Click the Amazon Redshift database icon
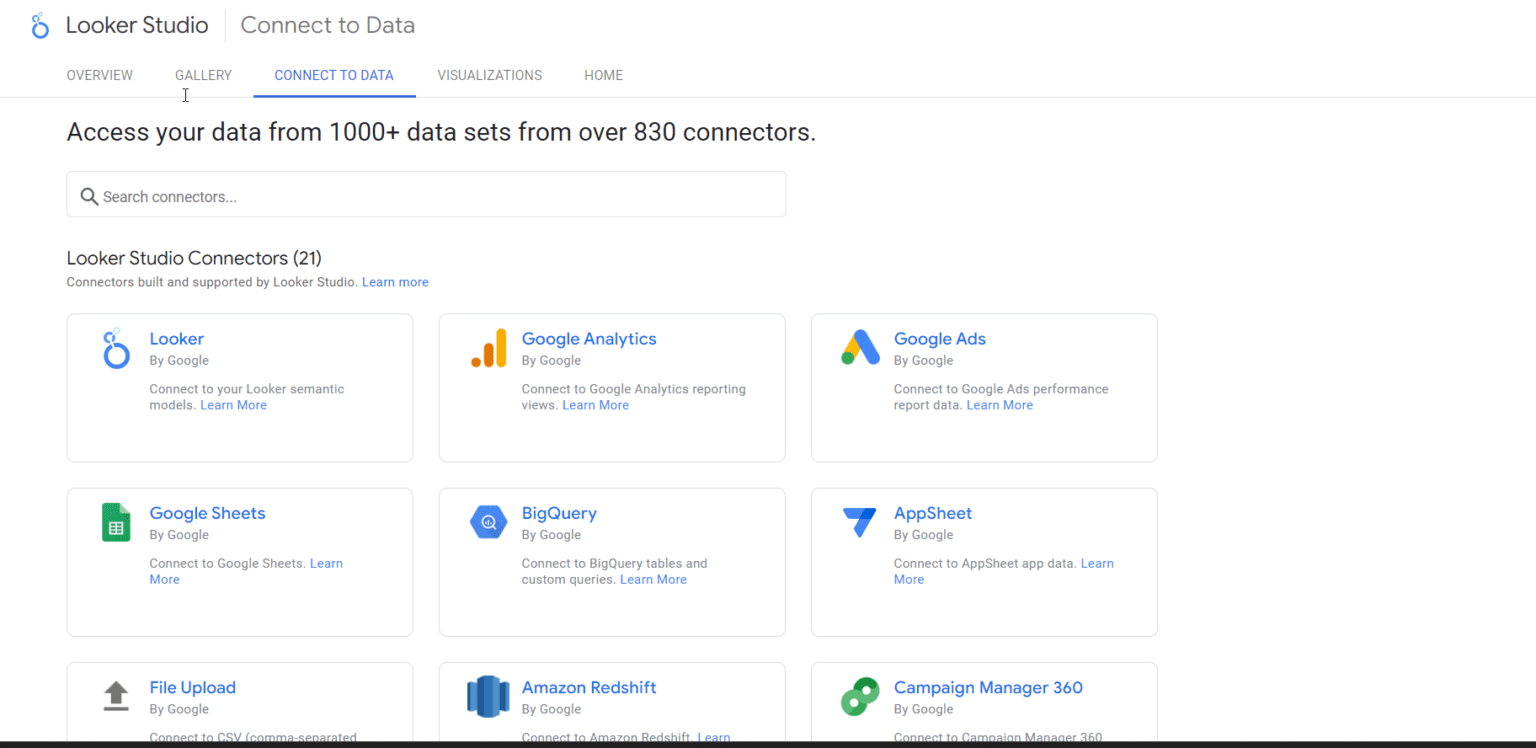 (x=487, y=696)
